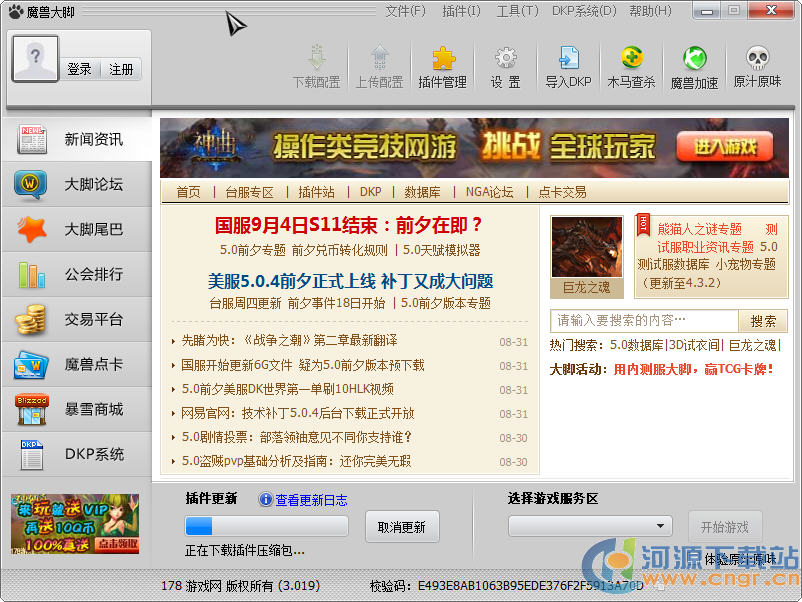Open the 文件(F) menu
Viewport: 802px width, 602px height.
click(405, 11)
